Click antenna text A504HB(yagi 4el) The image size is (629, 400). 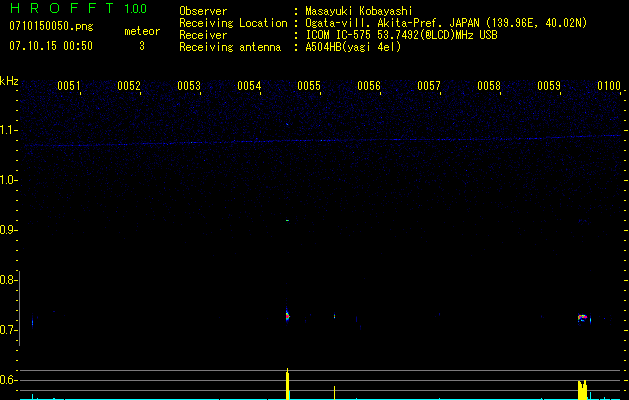(353, 47)
